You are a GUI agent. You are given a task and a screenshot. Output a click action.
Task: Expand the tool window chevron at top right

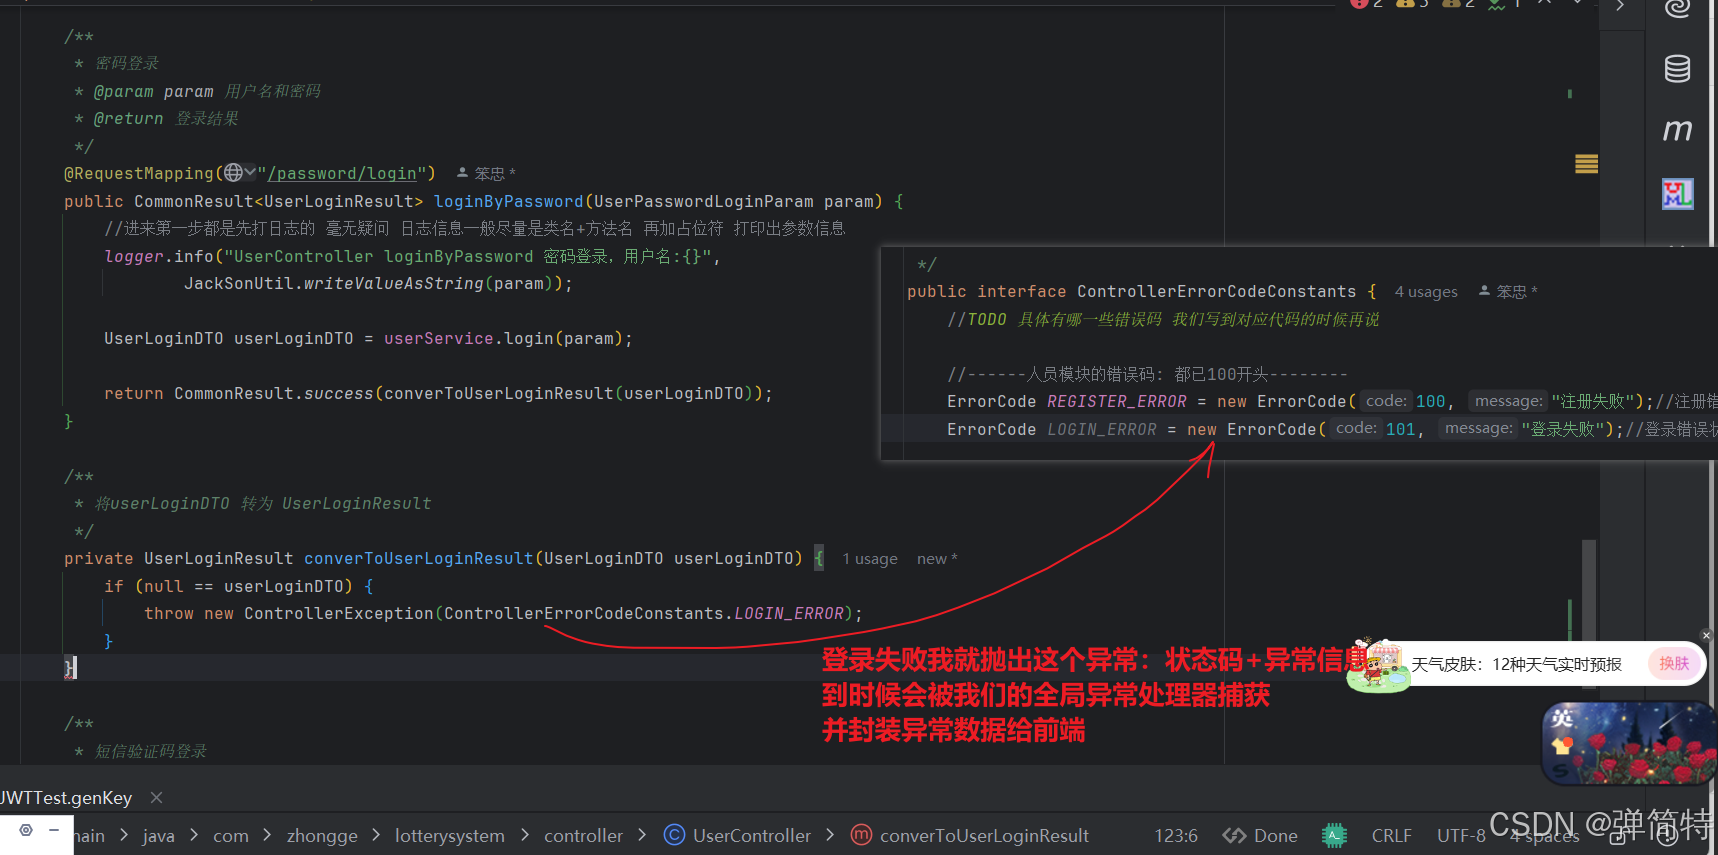[1620, 6]
